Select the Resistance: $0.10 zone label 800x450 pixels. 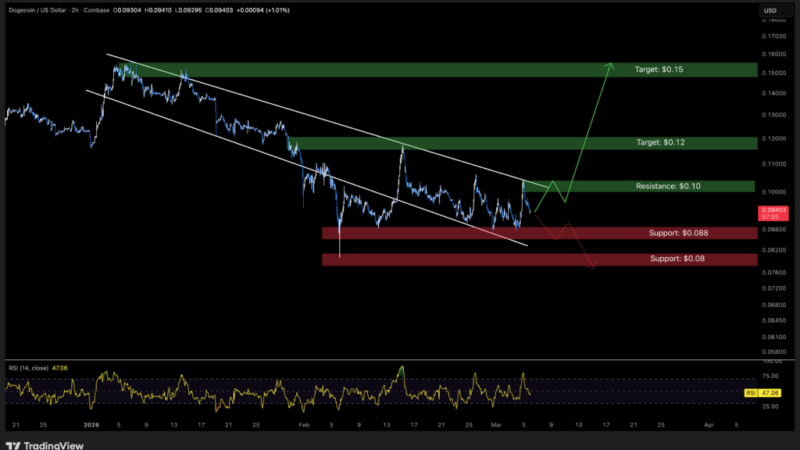pos(668,186)
